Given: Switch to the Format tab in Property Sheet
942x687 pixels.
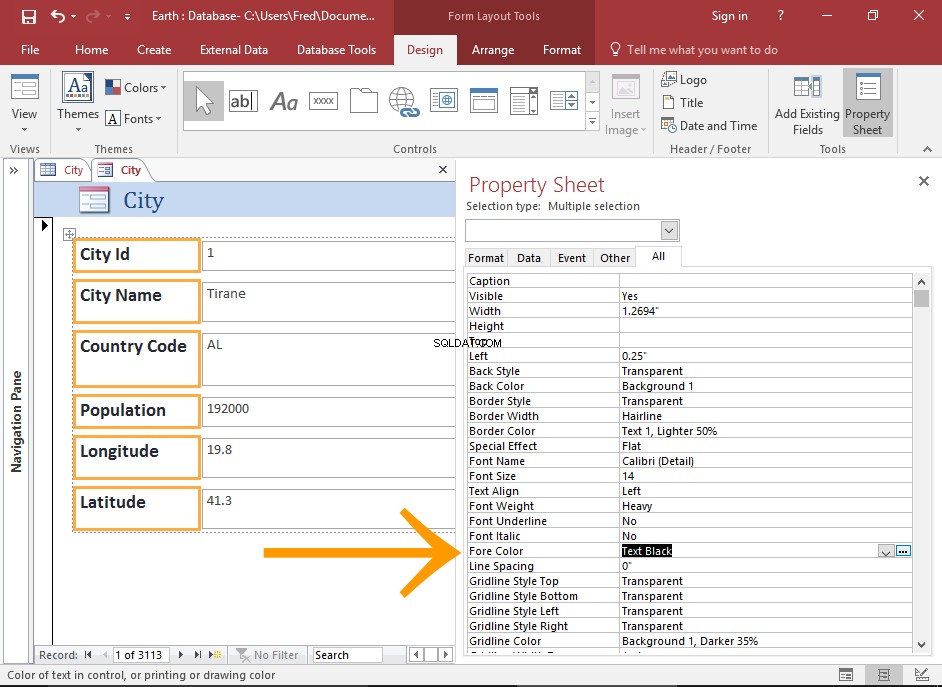Looking at the screenshot, I should (x=486, y=258).
